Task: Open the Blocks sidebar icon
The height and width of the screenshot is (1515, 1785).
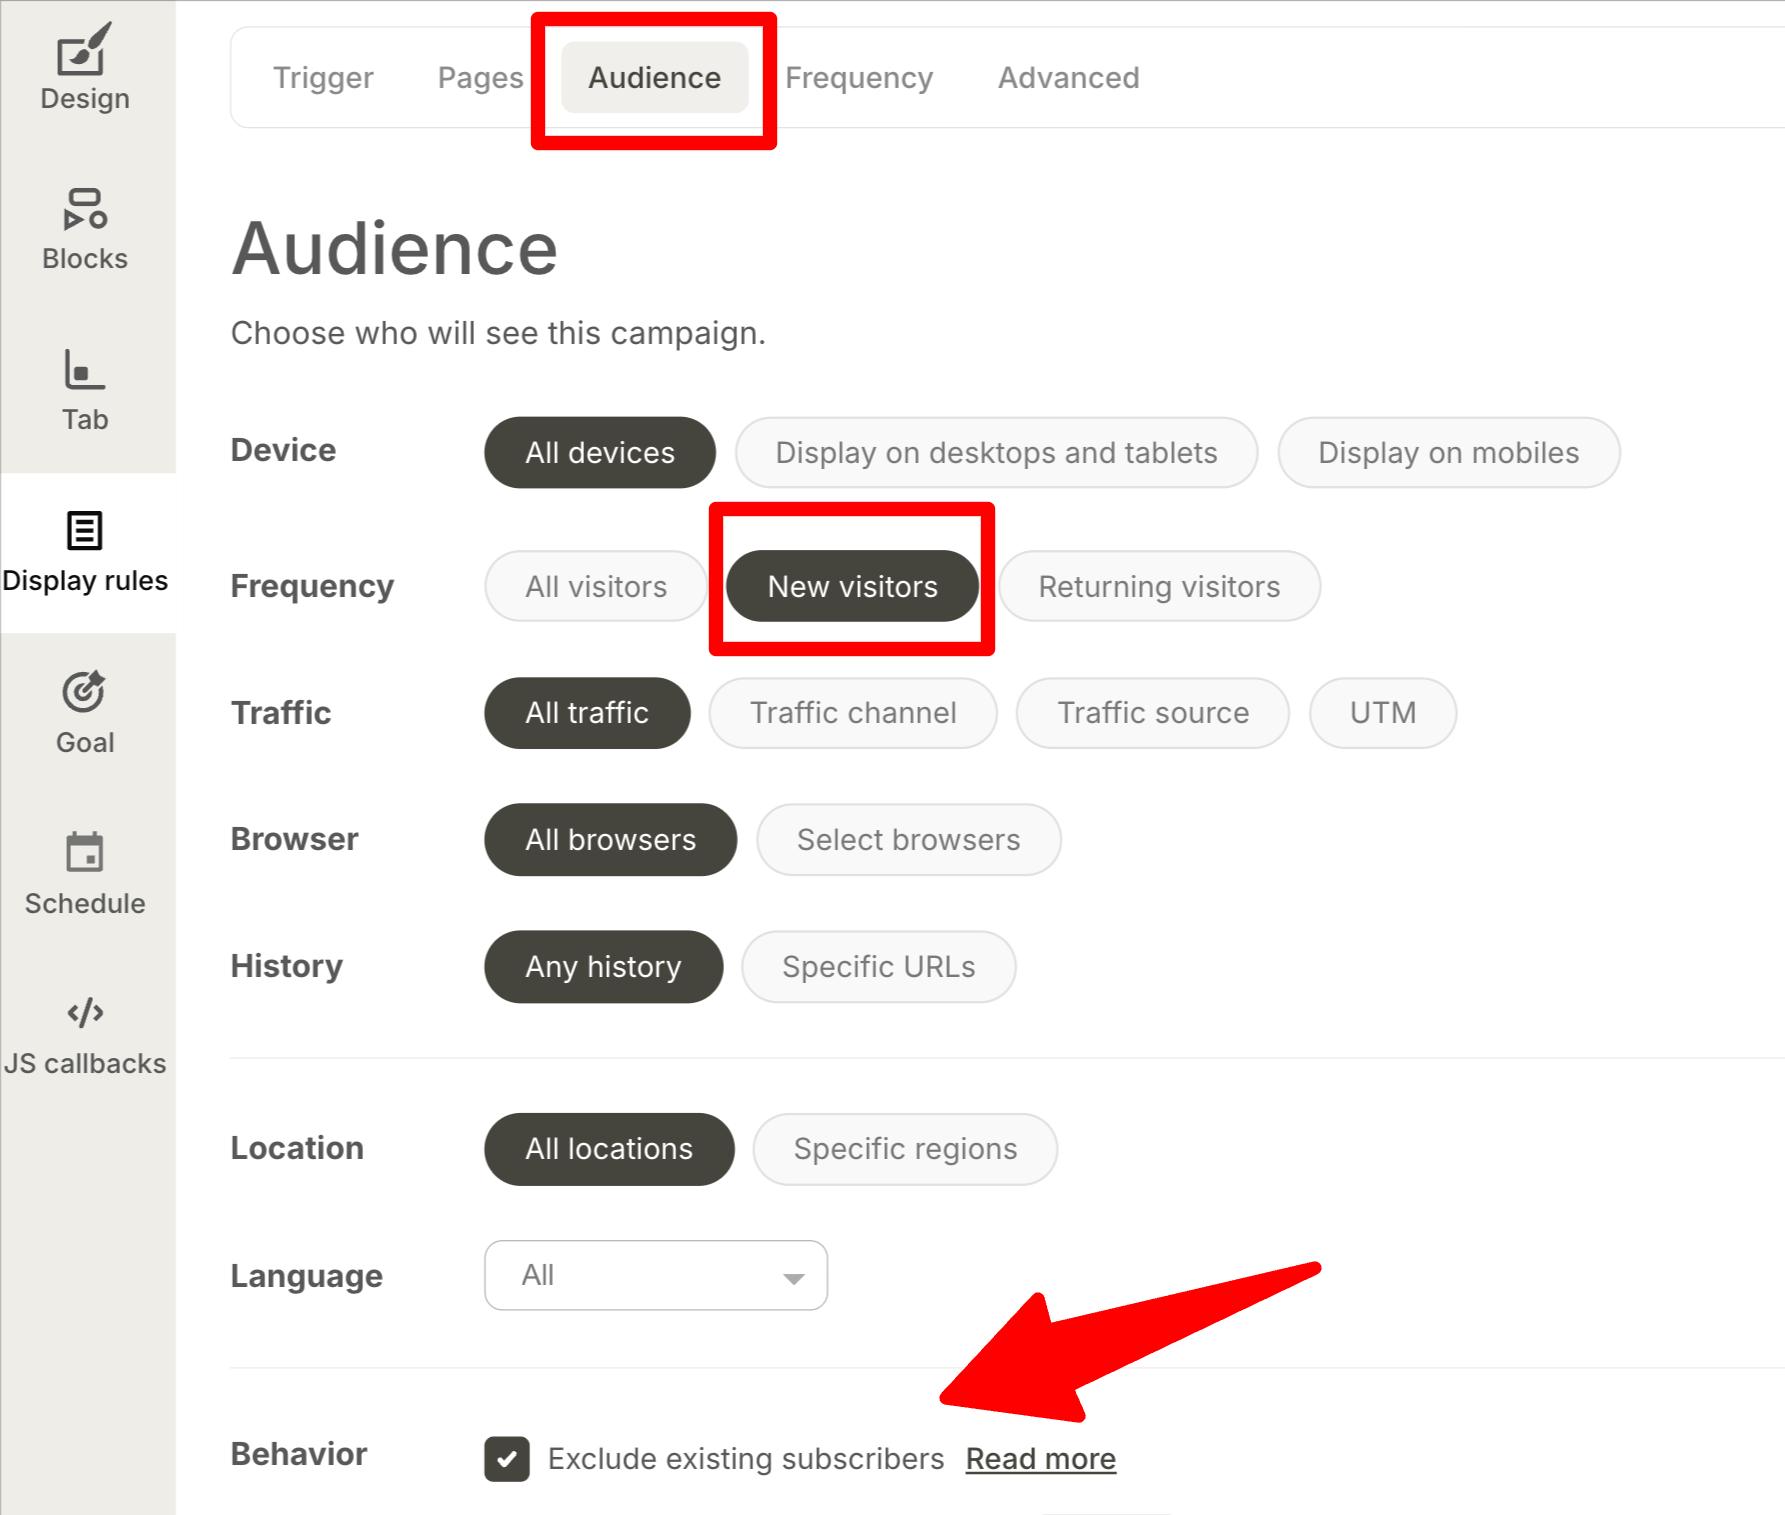Action: 84,210
